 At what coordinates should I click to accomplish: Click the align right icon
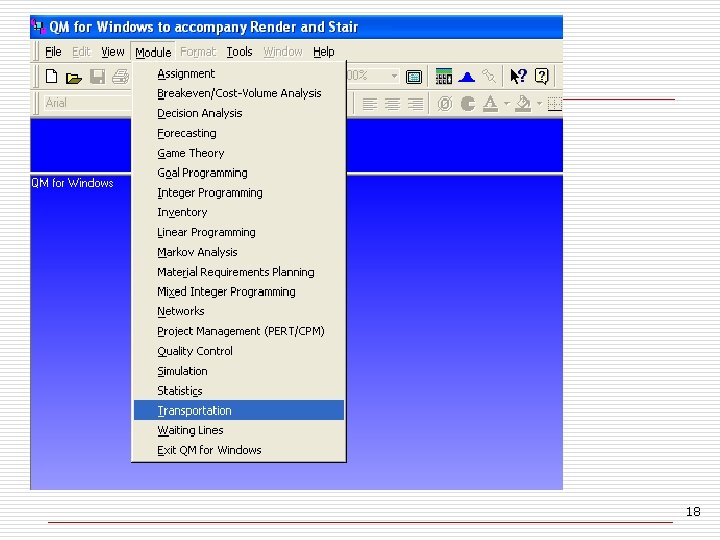415,104
